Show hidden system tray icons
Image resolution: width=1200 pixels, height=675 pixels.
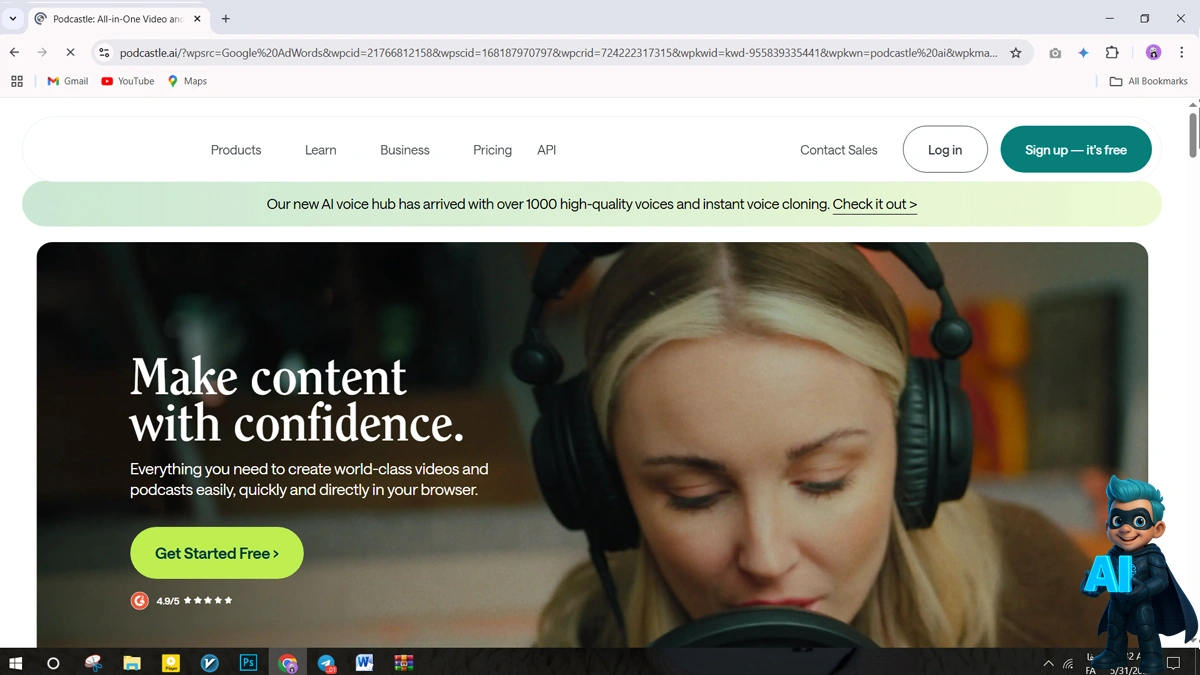1048,663
